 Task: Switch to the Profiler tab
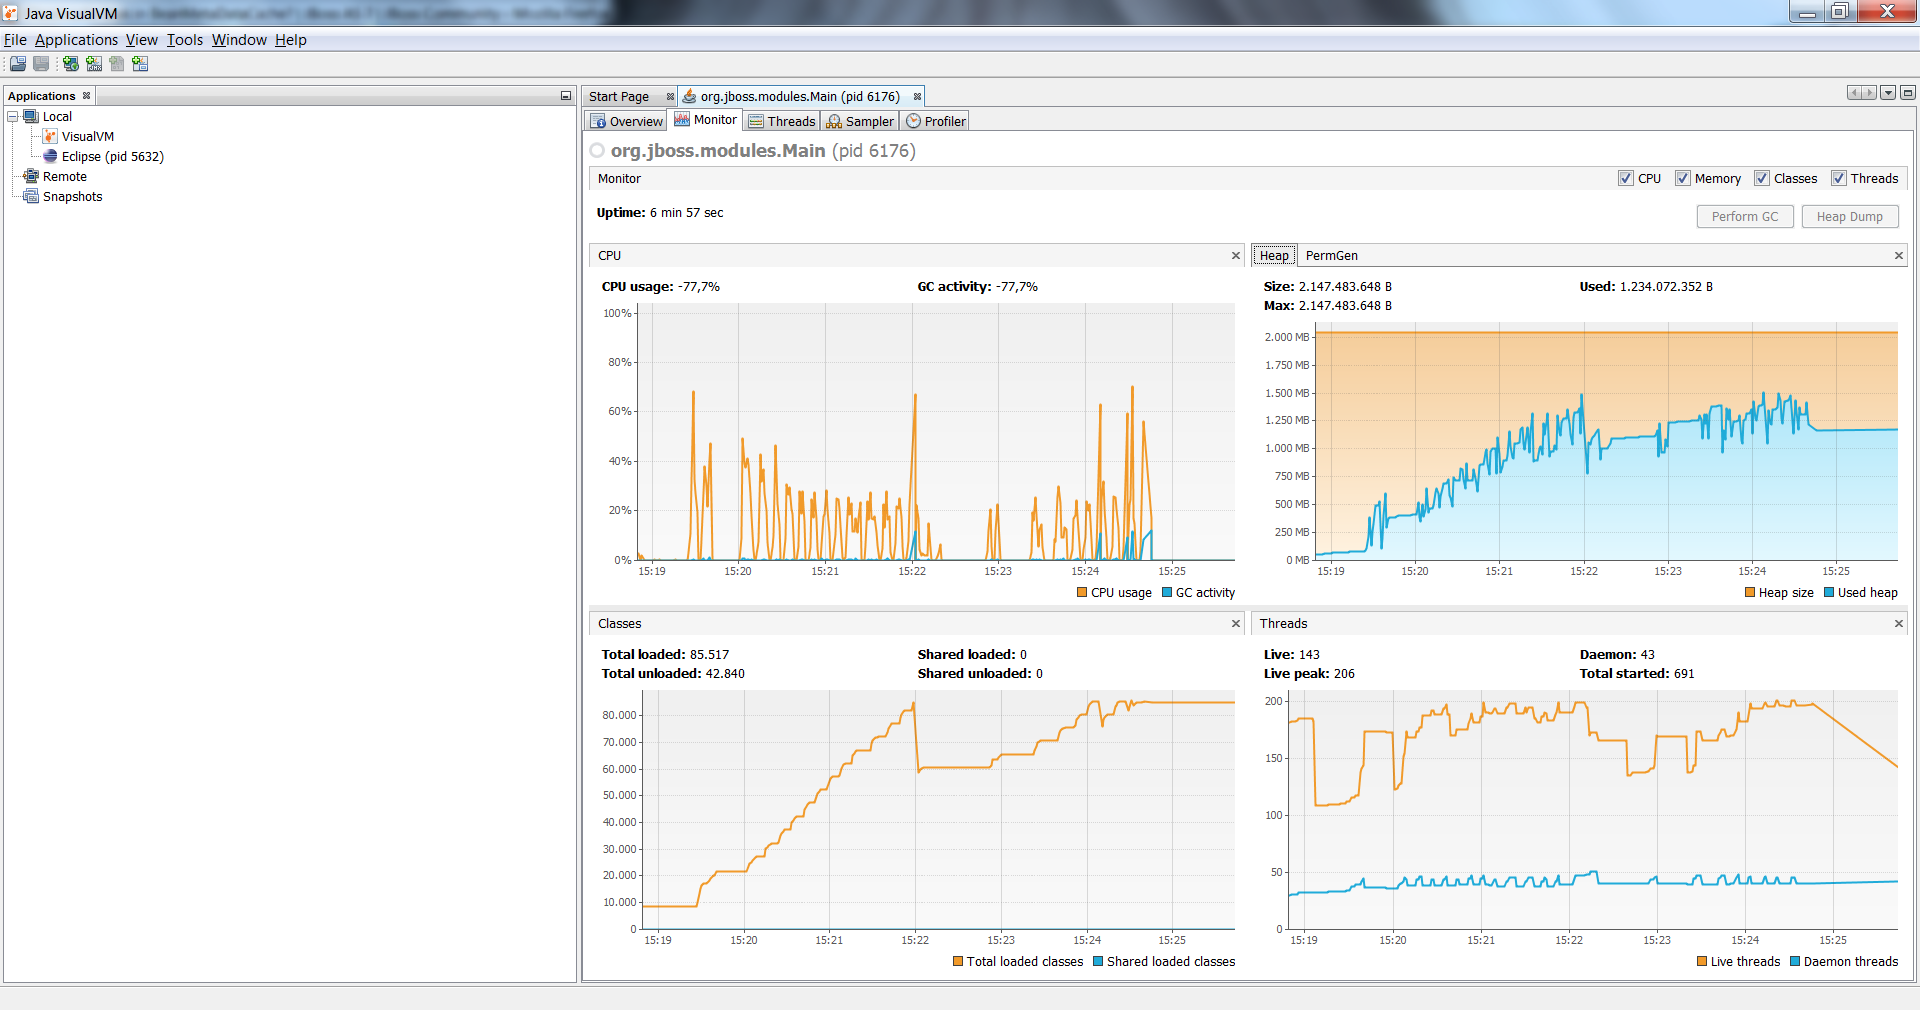point(935,121)
